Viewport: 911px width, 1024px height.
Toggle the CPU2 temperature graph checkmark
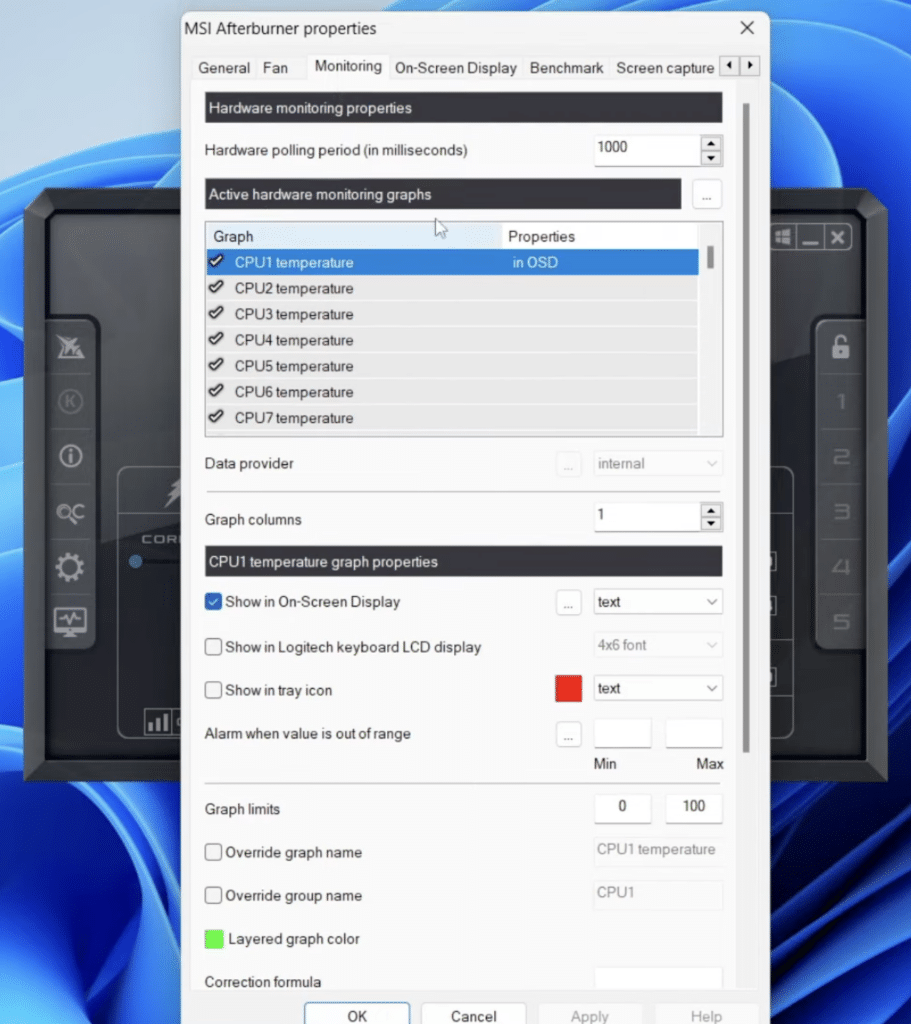[x=216, y=287]
